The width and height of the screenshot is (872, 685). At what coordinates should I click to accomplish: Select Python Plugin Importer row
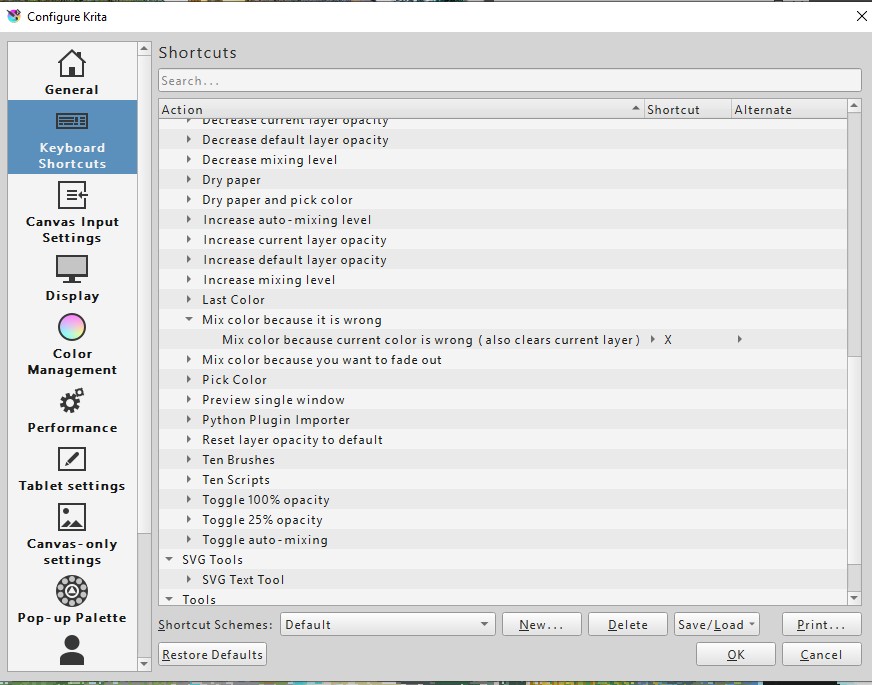tap(503, 420)
